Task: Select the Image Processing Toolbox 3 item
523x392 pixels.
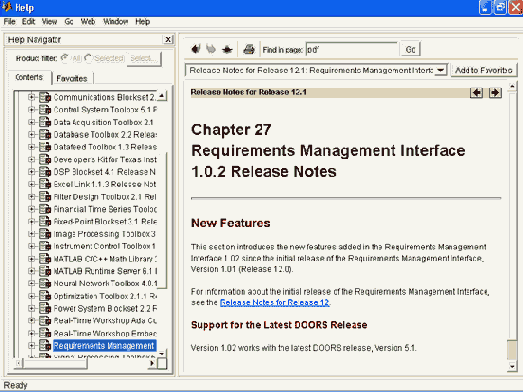Action: coord(104,234)
